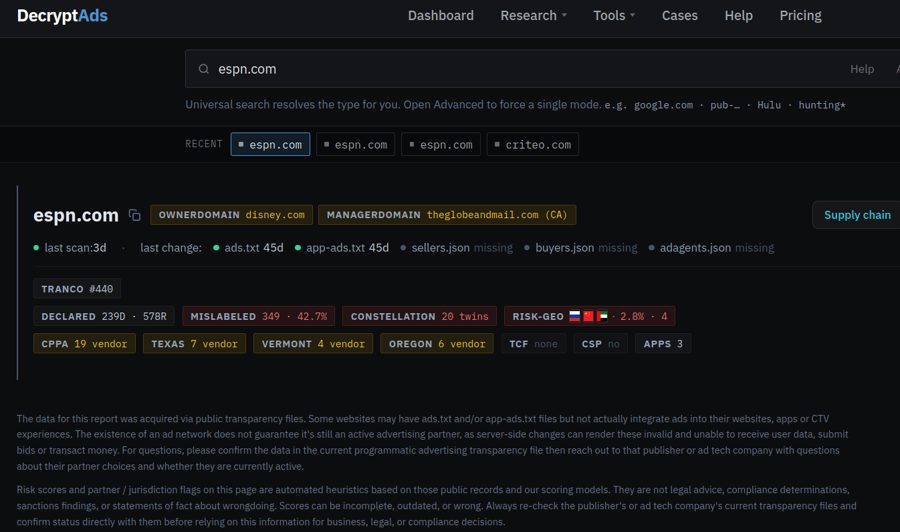Click the CPPA 19 vendor badge
The image size is (900, 532).
[84, 344]
